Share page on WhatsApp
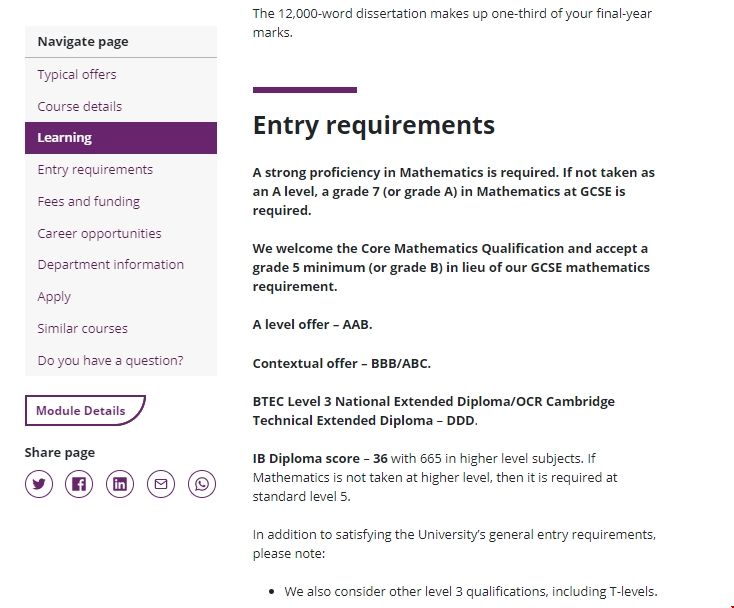Screen dimensions: 734x608 (x=202, y=485)
